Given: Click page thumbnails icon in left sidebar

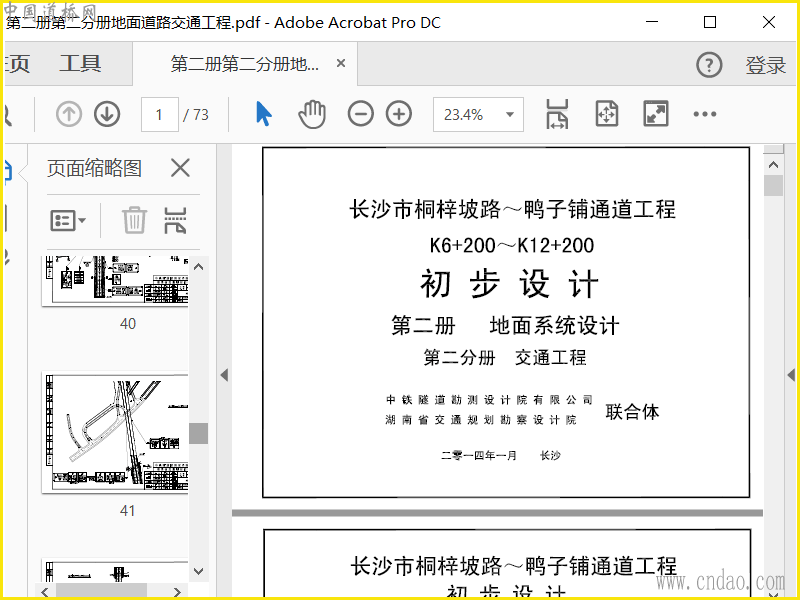Looking at the screenshot, I should [7, 170].
